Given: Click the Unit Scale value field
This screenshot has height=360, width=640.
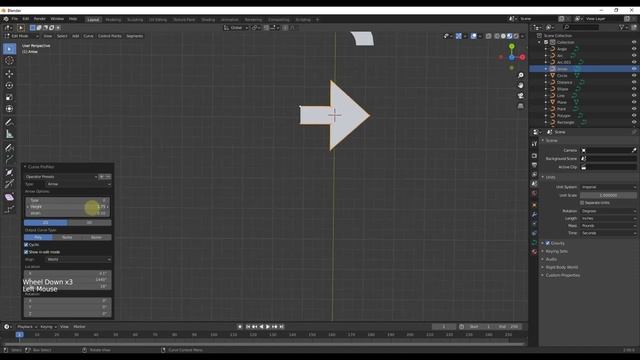Looking at the screenshot, I should point(608,196).
